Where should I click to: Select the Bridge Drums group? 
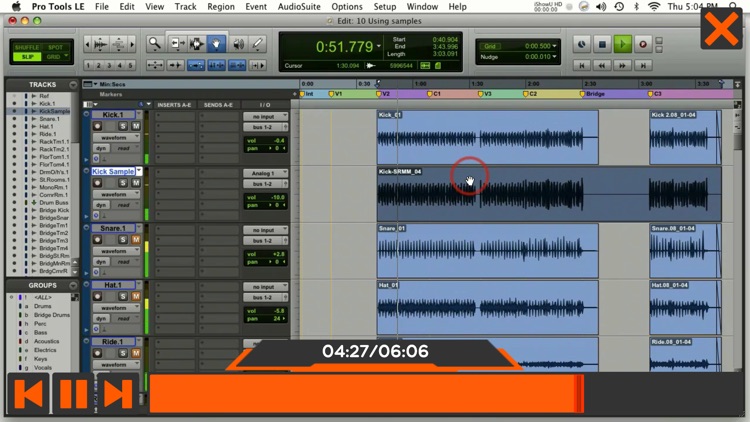tap(52, 315)
